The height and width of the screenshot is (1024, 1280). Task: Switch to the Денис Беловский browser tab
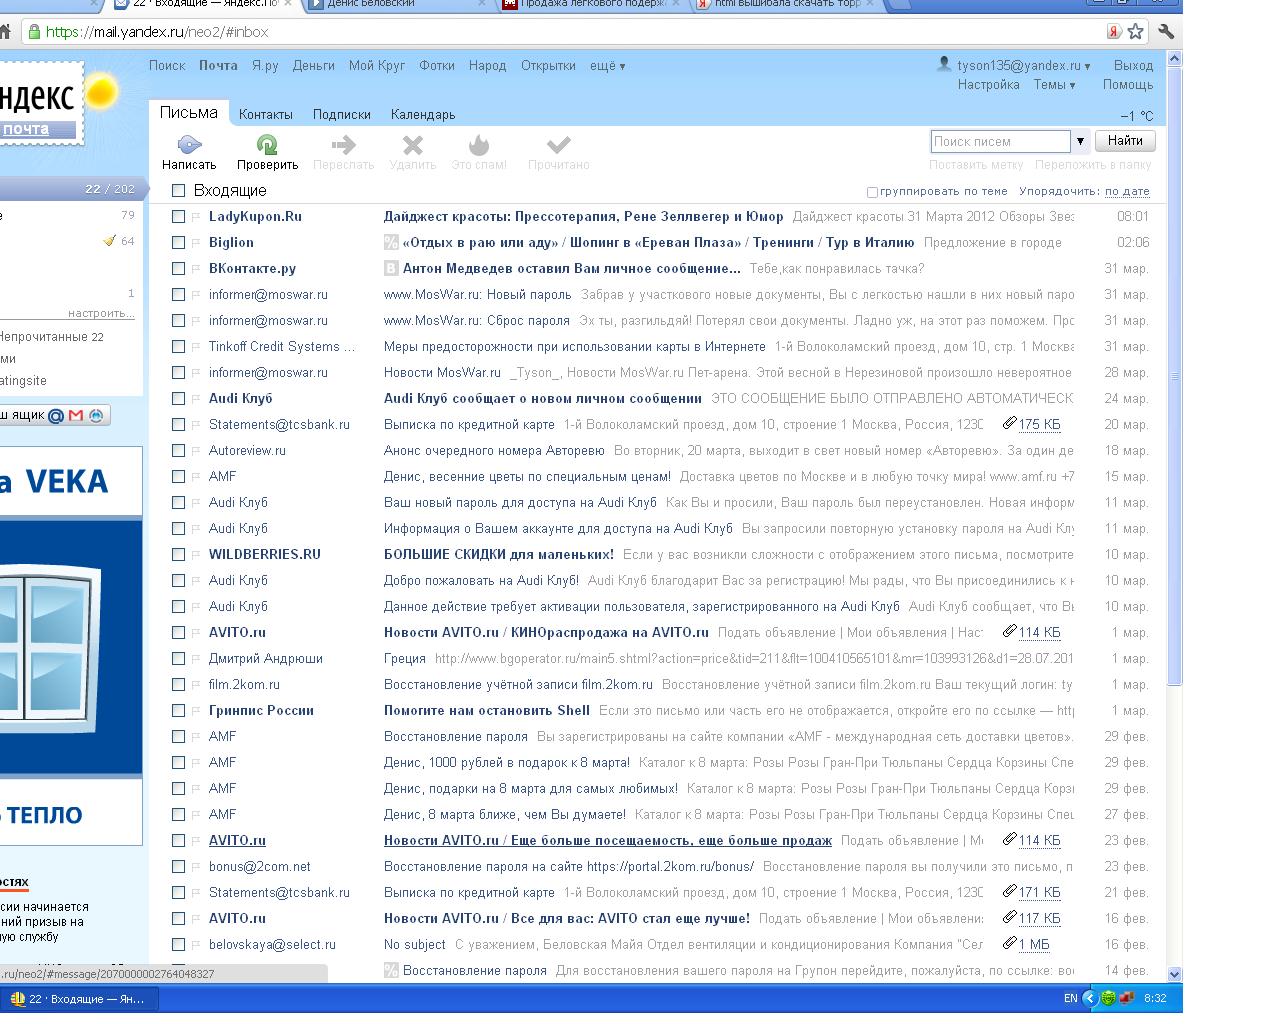[396, 4]
